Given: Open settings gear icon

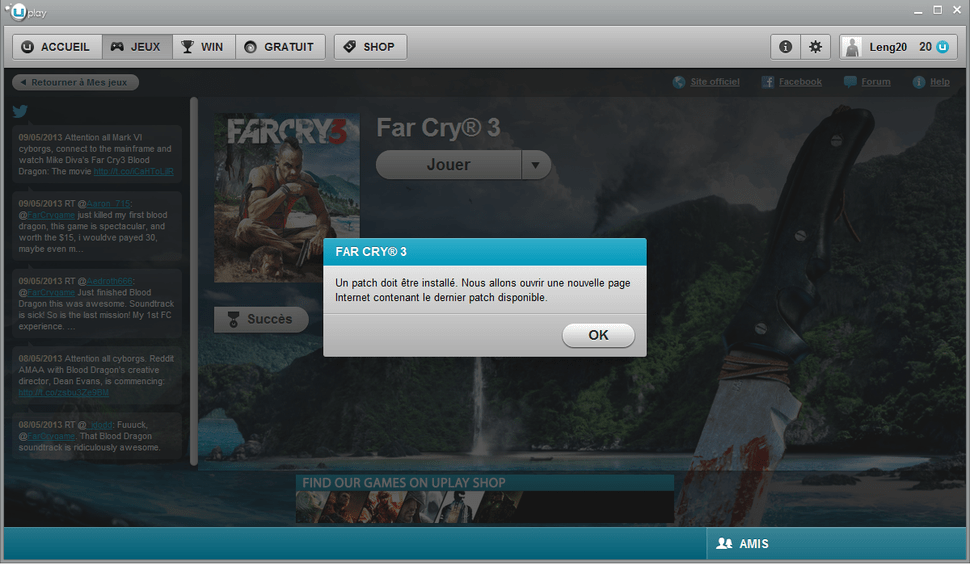Looking at the screenshot, I should (816, 47).
